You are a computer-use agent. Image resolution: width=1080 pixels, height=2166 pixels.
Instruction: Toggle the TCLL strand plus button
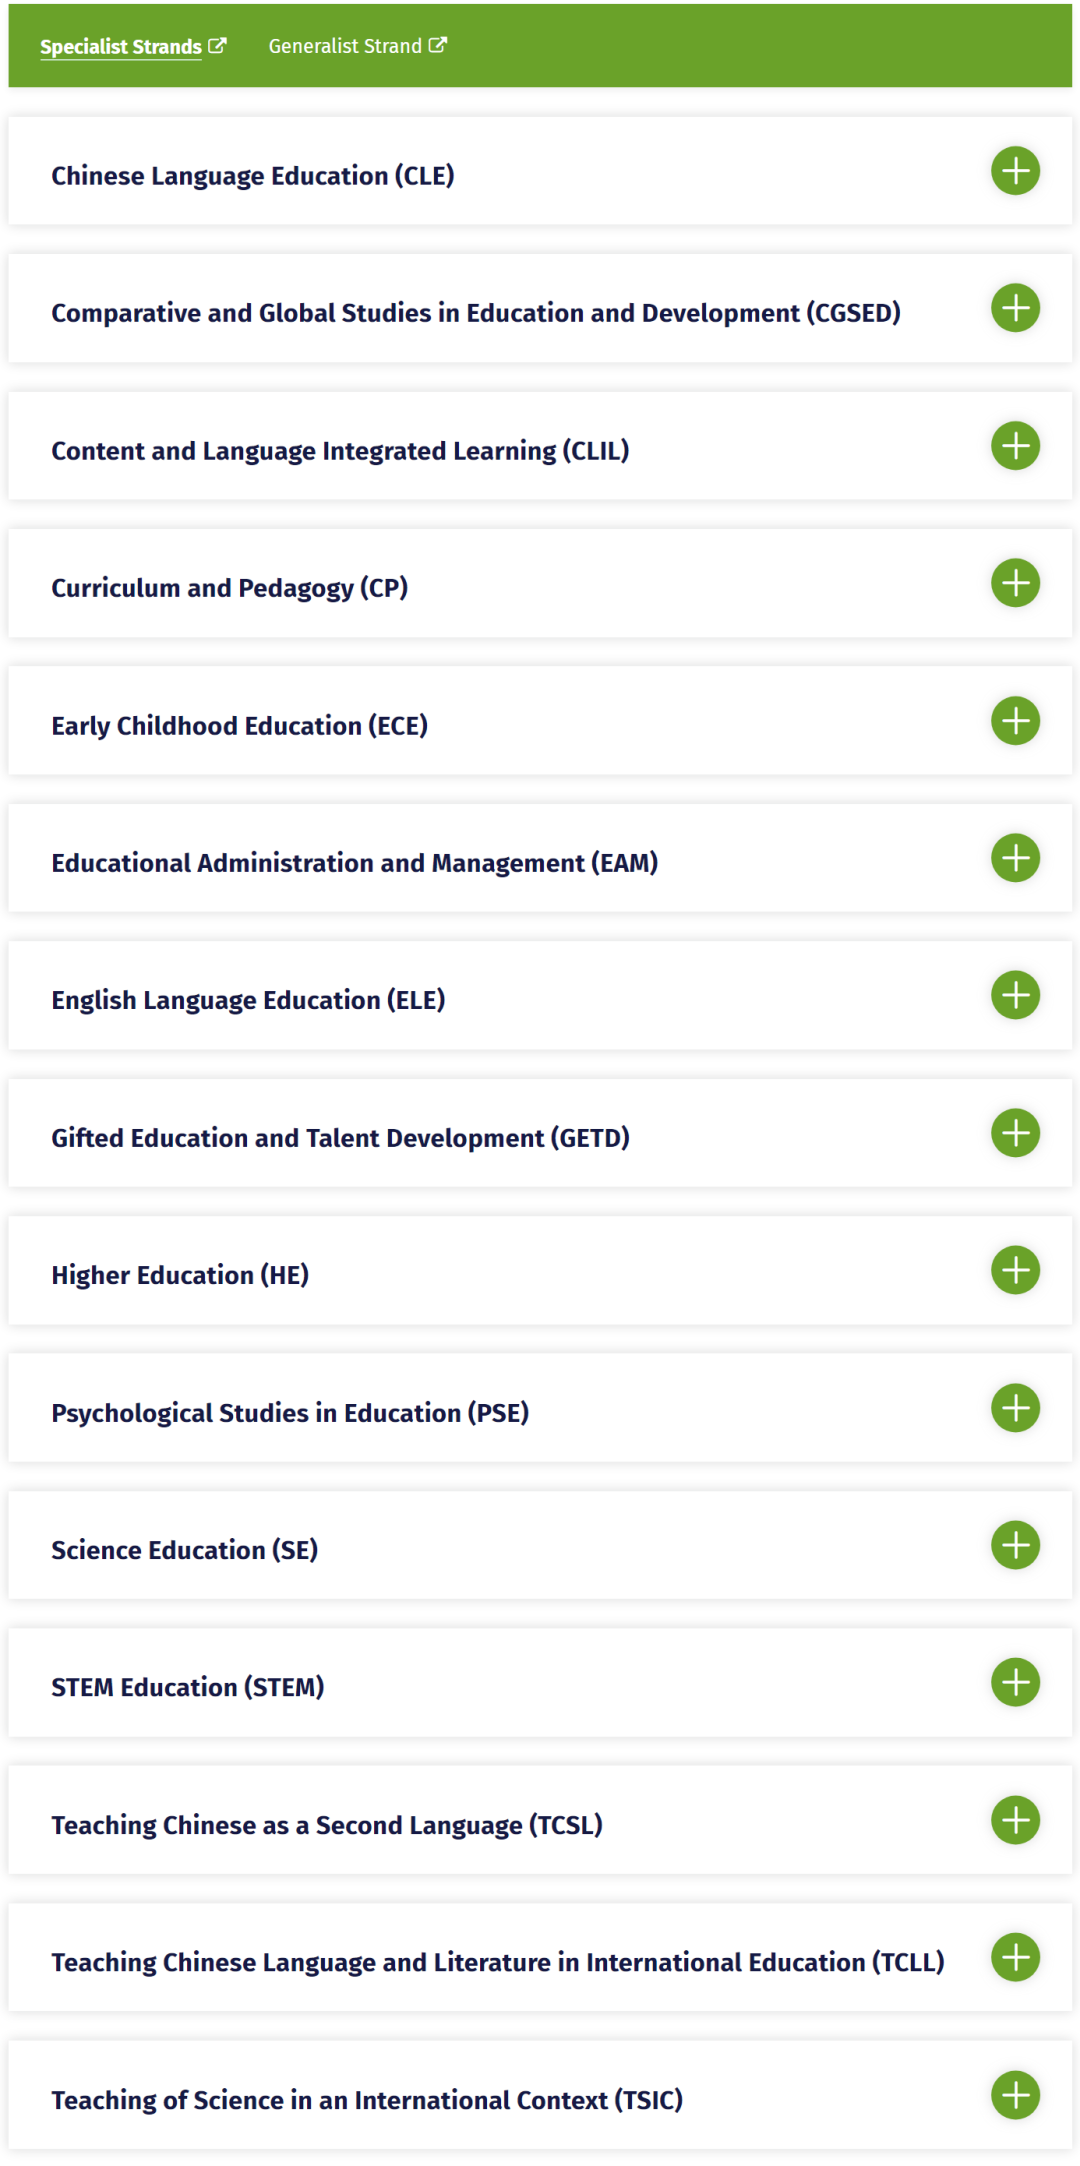(1015, 1957)
